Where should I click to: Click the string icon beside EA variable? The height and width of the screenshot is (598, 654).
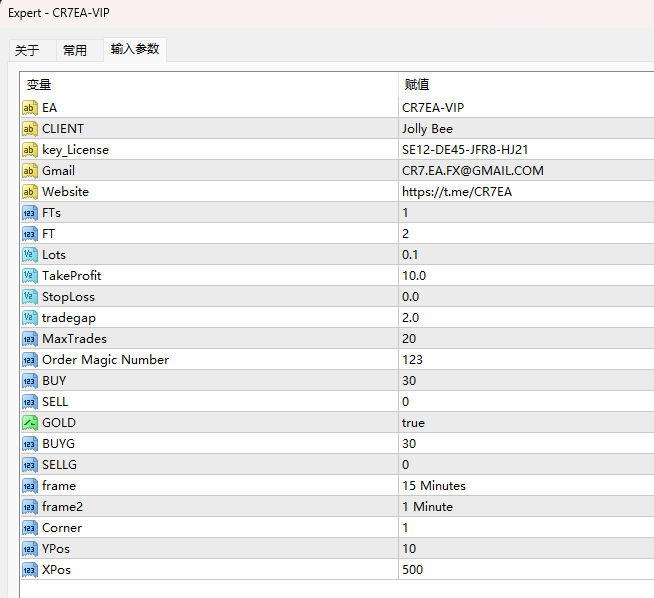pos(30,108)
